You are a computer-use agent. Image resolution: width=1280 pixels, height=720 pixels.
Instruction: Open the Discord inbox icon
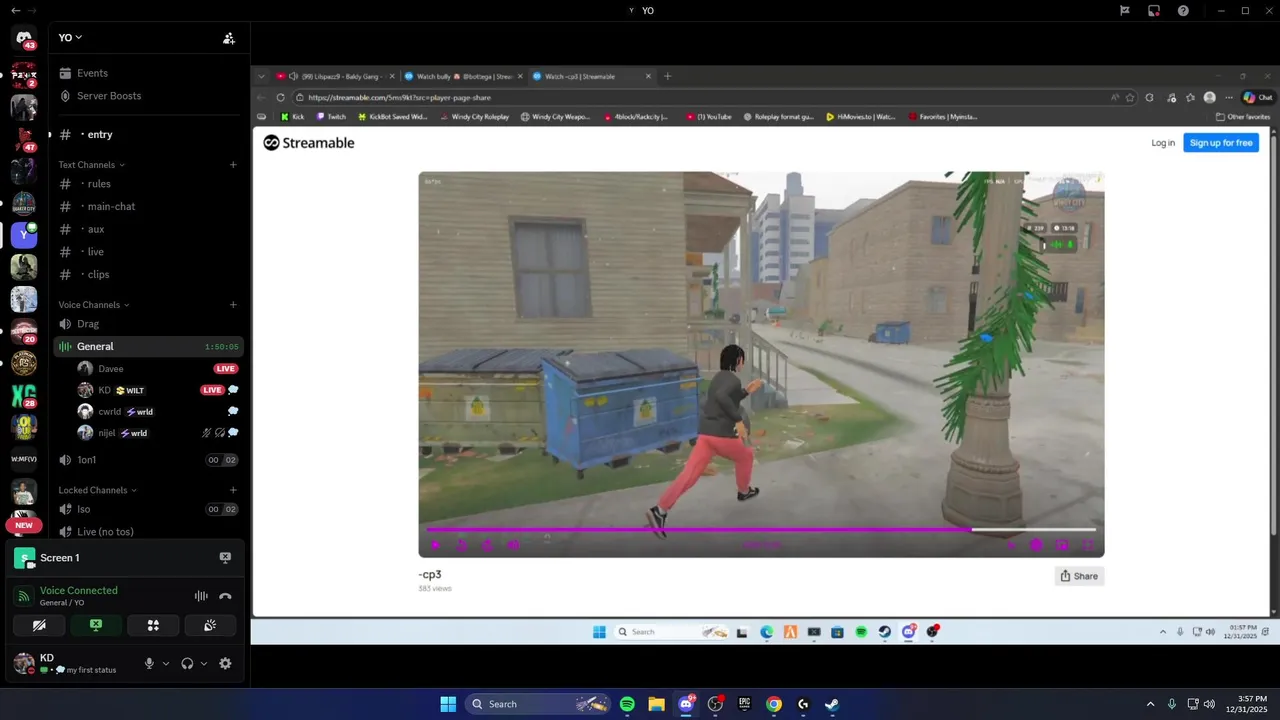click(x=1153, y=10)
